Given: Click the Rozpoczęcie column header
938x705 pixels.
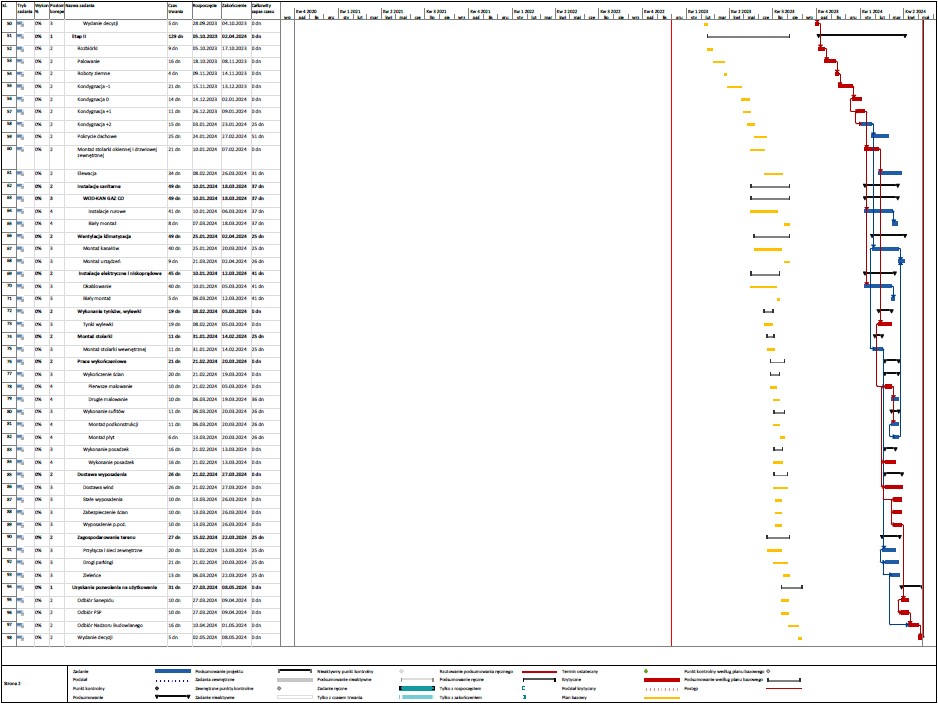Looking at the screenshot, I should pyautogui.click(x=206, y=7).
